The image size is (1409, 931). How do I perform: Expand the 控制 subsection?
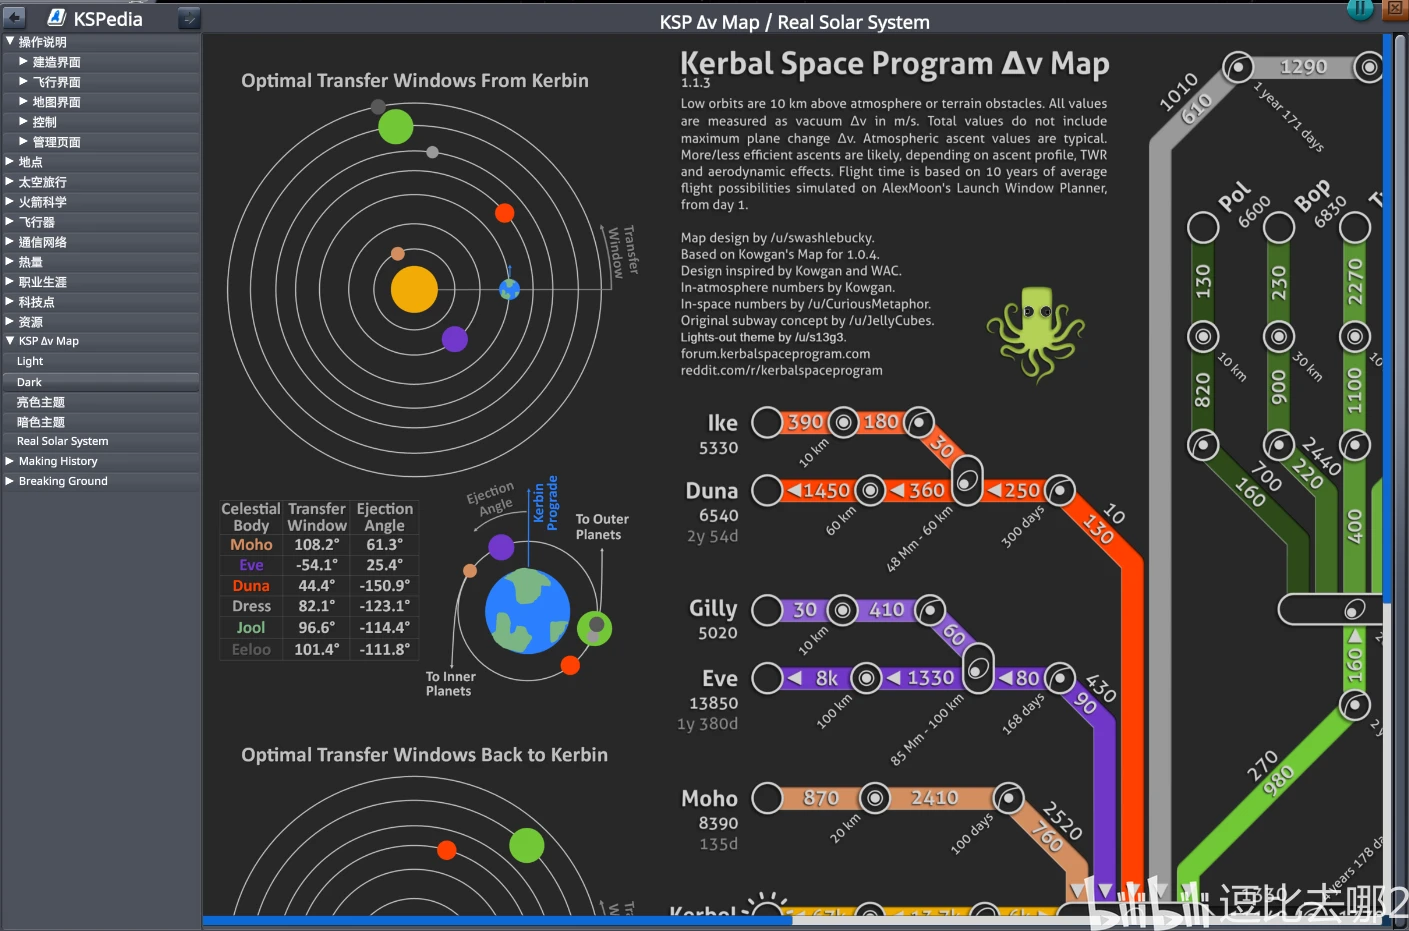(101, 122)
